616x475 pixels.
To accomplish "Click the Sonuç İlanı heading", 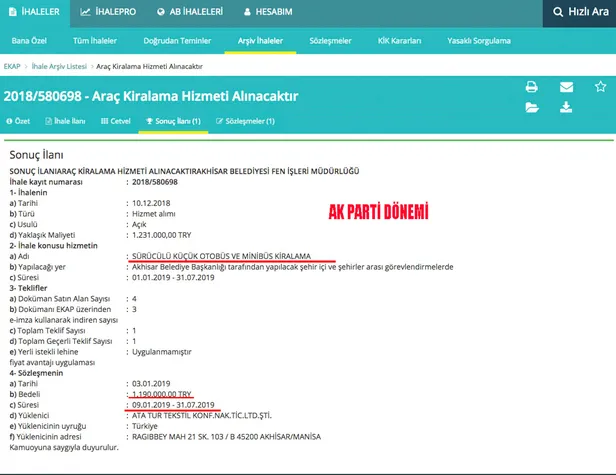I will [x=36, y=155].
